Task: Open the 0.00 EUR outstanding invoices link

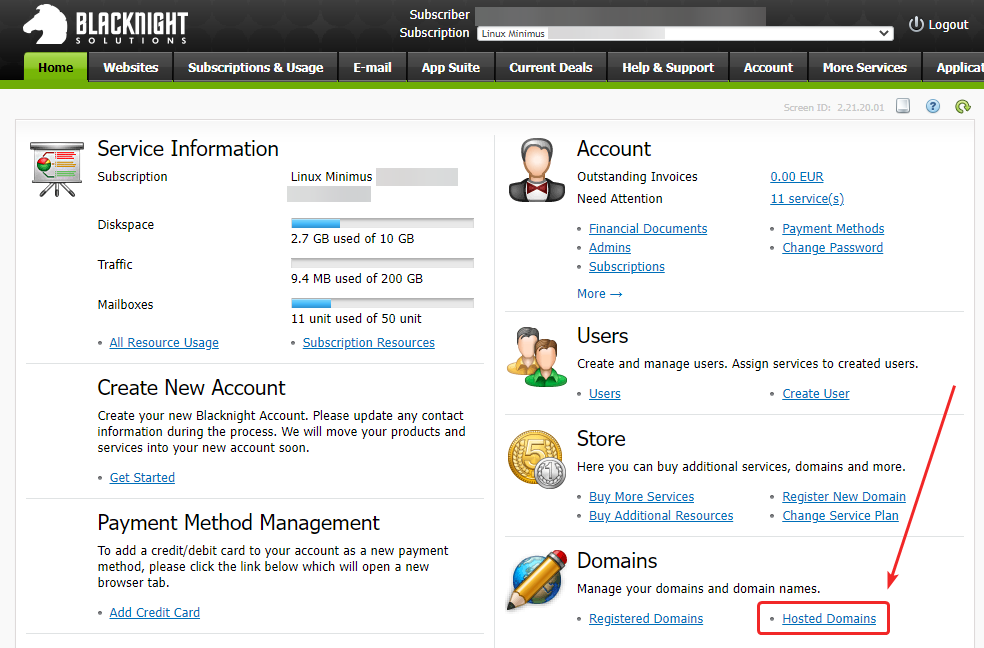Action: [796, 177]
